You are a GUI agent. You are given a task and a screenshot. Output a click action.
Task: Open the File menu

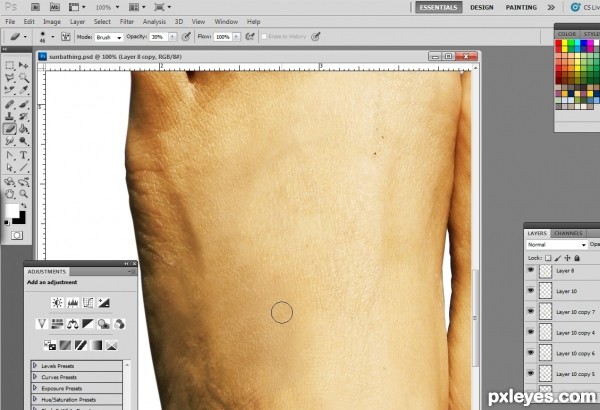pos(10,22)
